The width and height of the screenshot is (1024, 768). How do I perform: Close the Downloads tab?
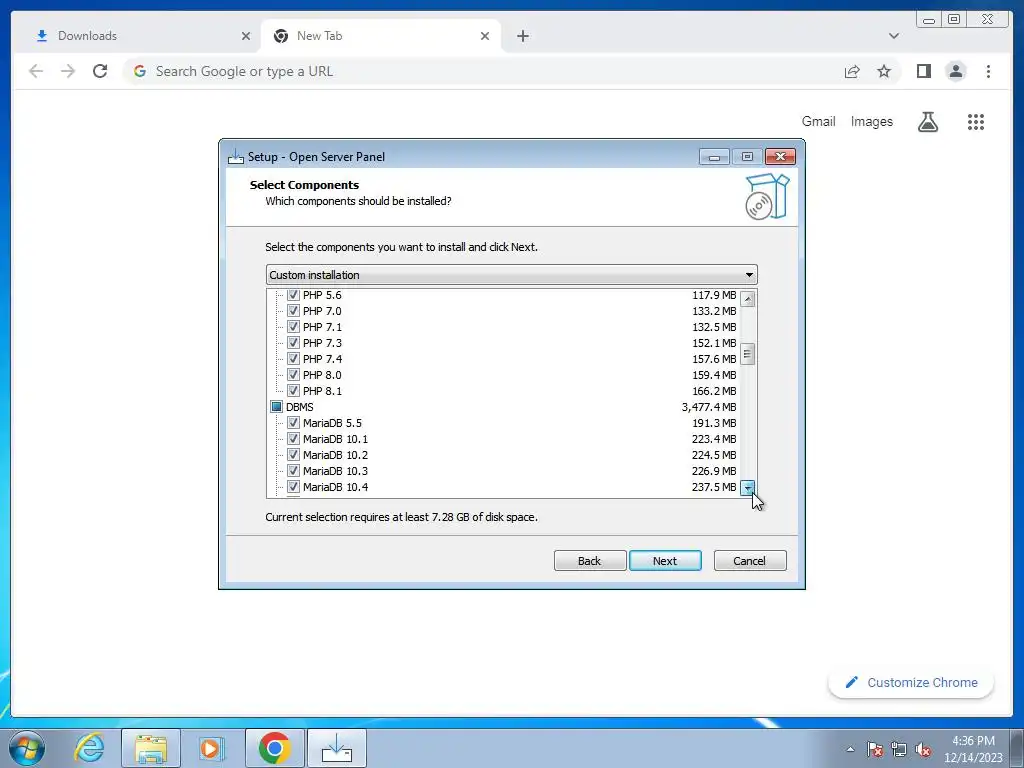click(246, 36)
